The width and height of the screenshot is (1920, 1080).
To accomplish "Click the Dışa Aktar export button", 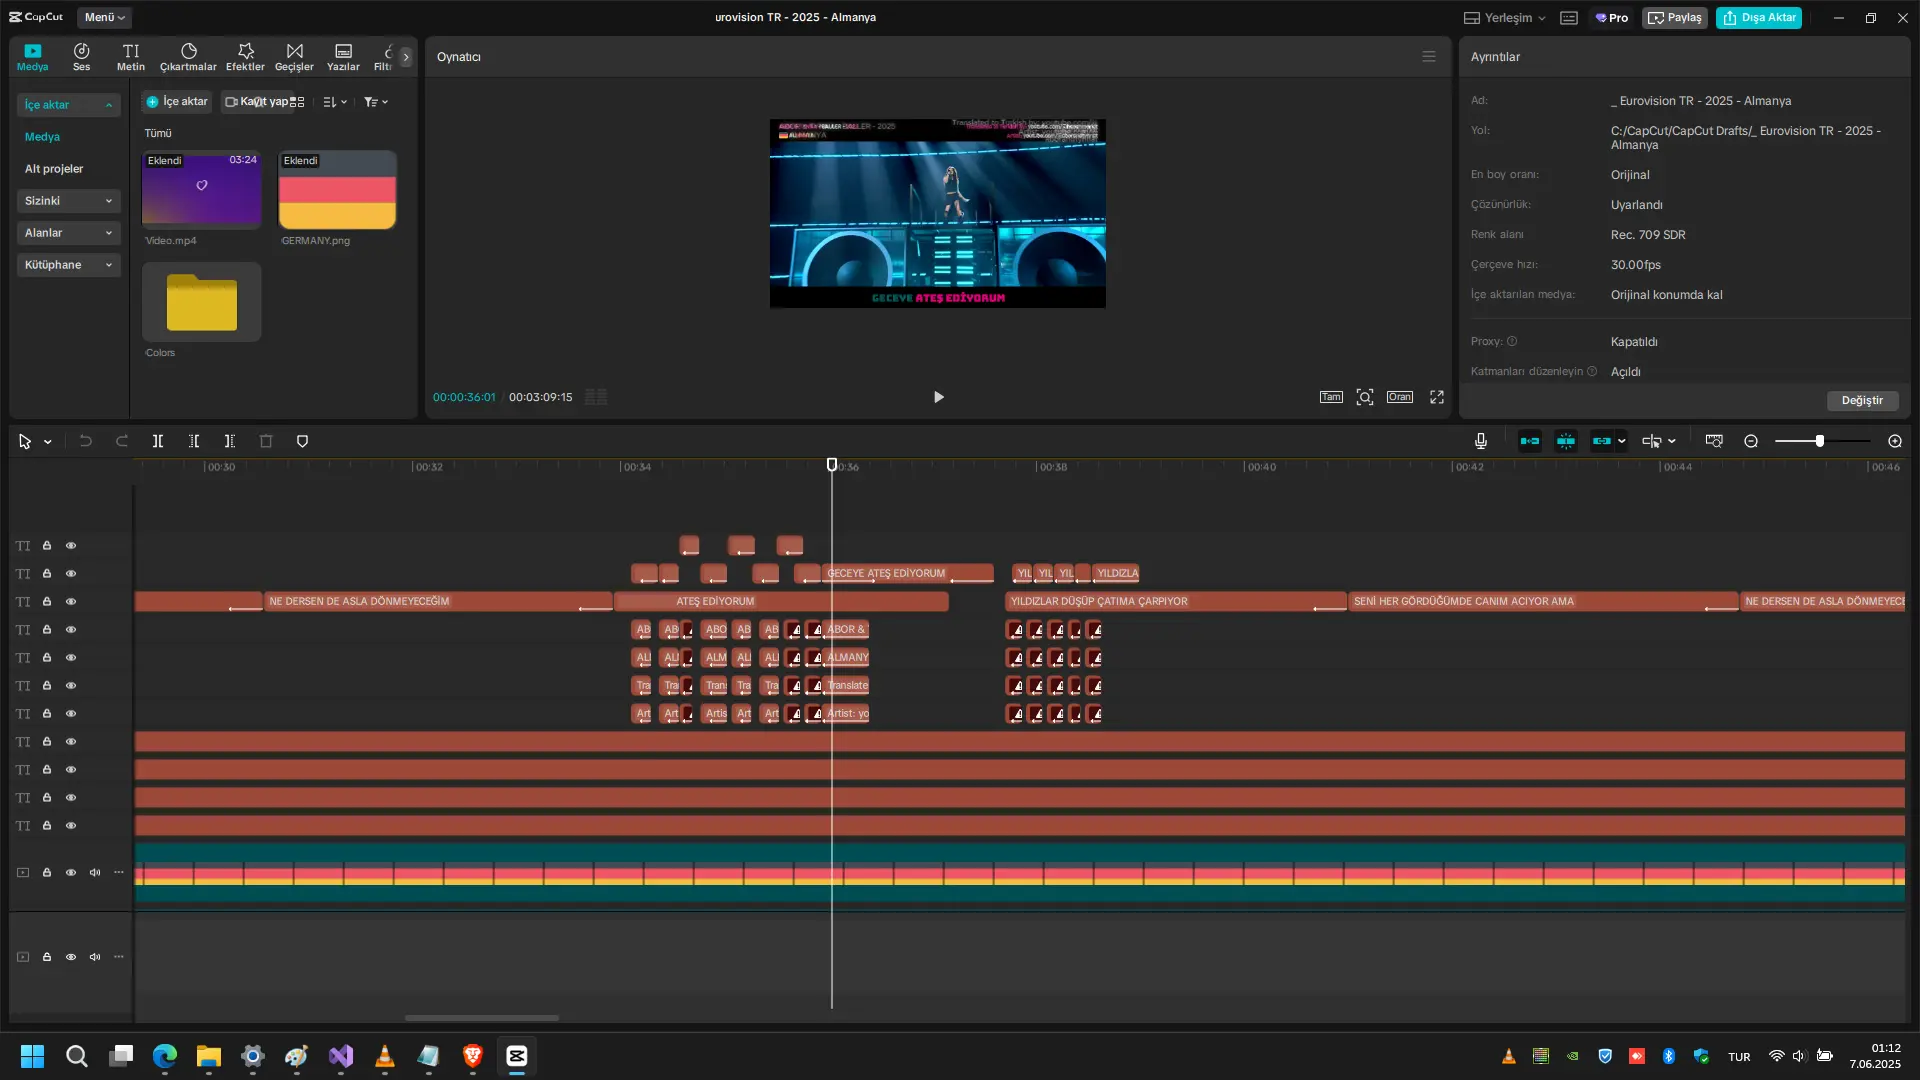I will 1759,18.
